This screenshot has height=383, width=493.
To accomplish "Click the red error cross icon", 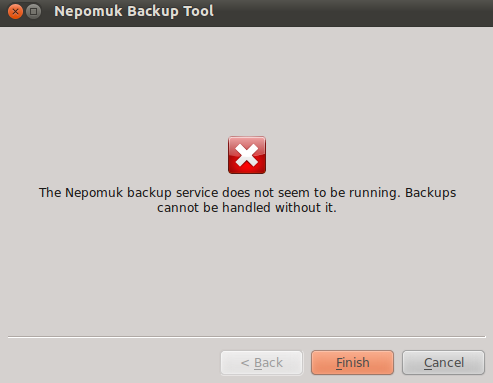I will 247,155.
